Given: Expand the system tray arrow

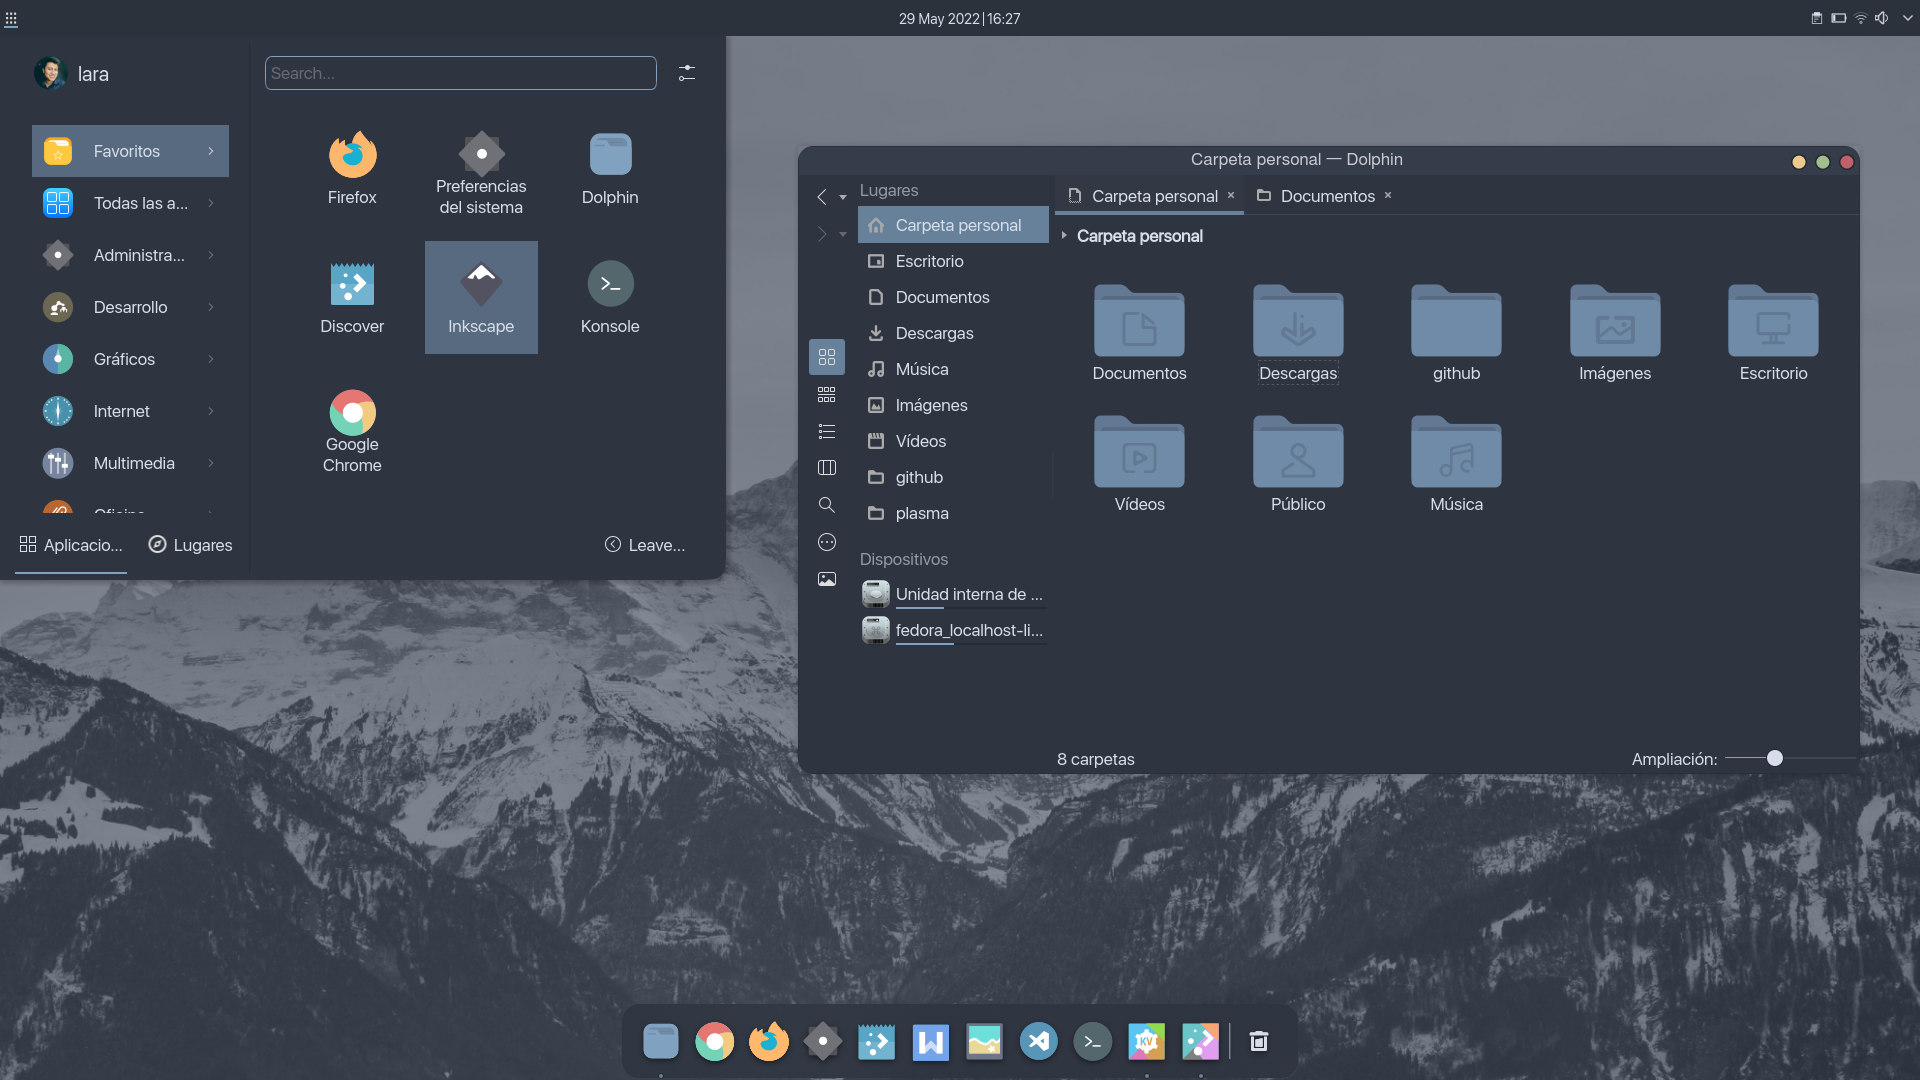Looking at the screenshot, I should 1907,18.
